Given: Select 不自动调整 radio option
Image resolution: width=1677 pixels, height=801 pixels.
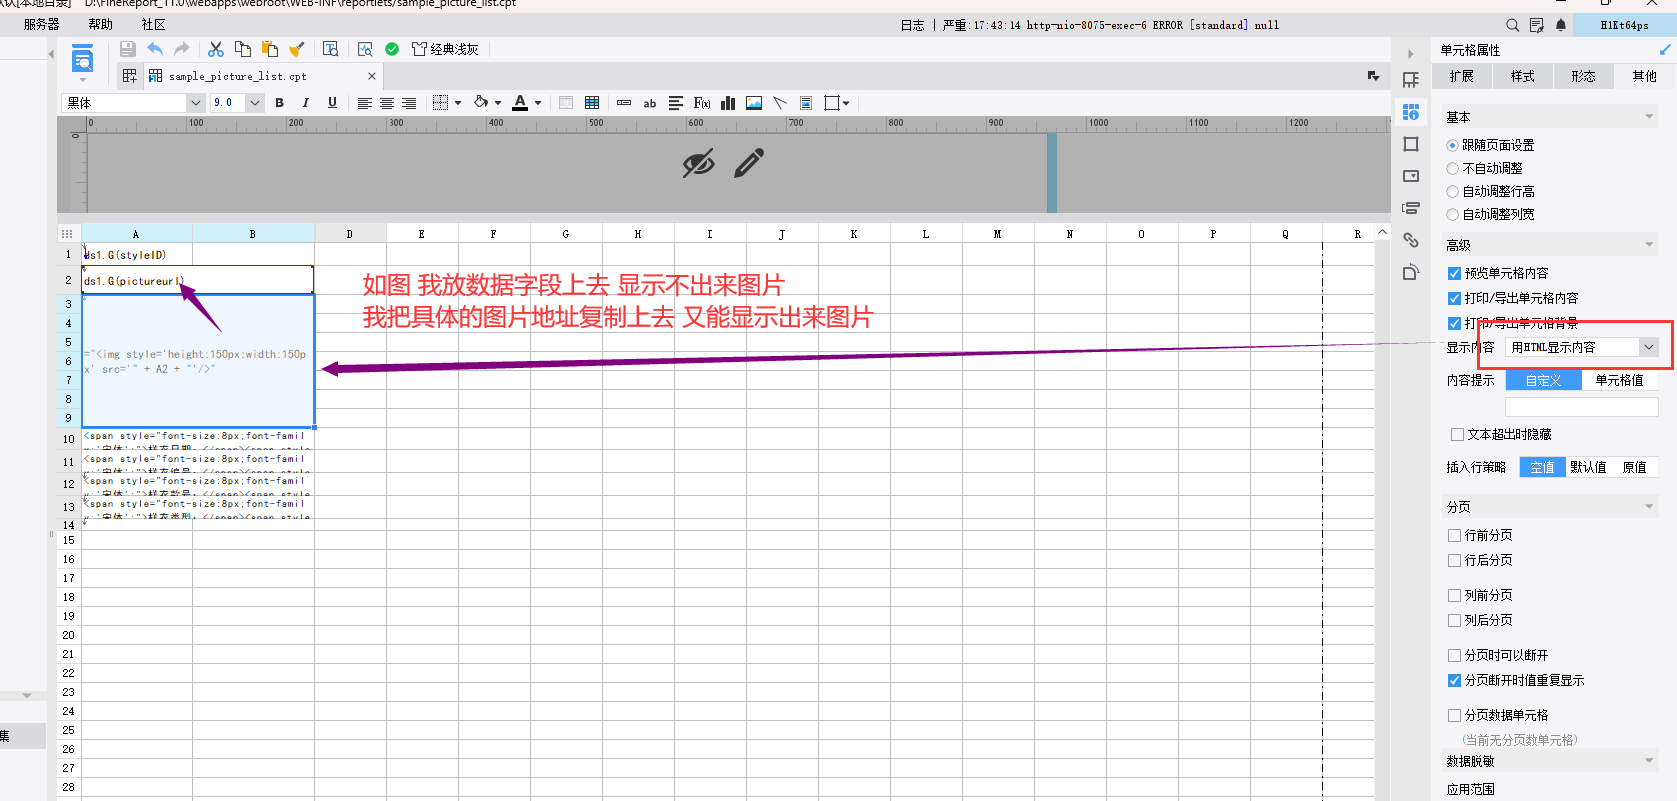Looking at the screenshot, I should point(1453,169).
